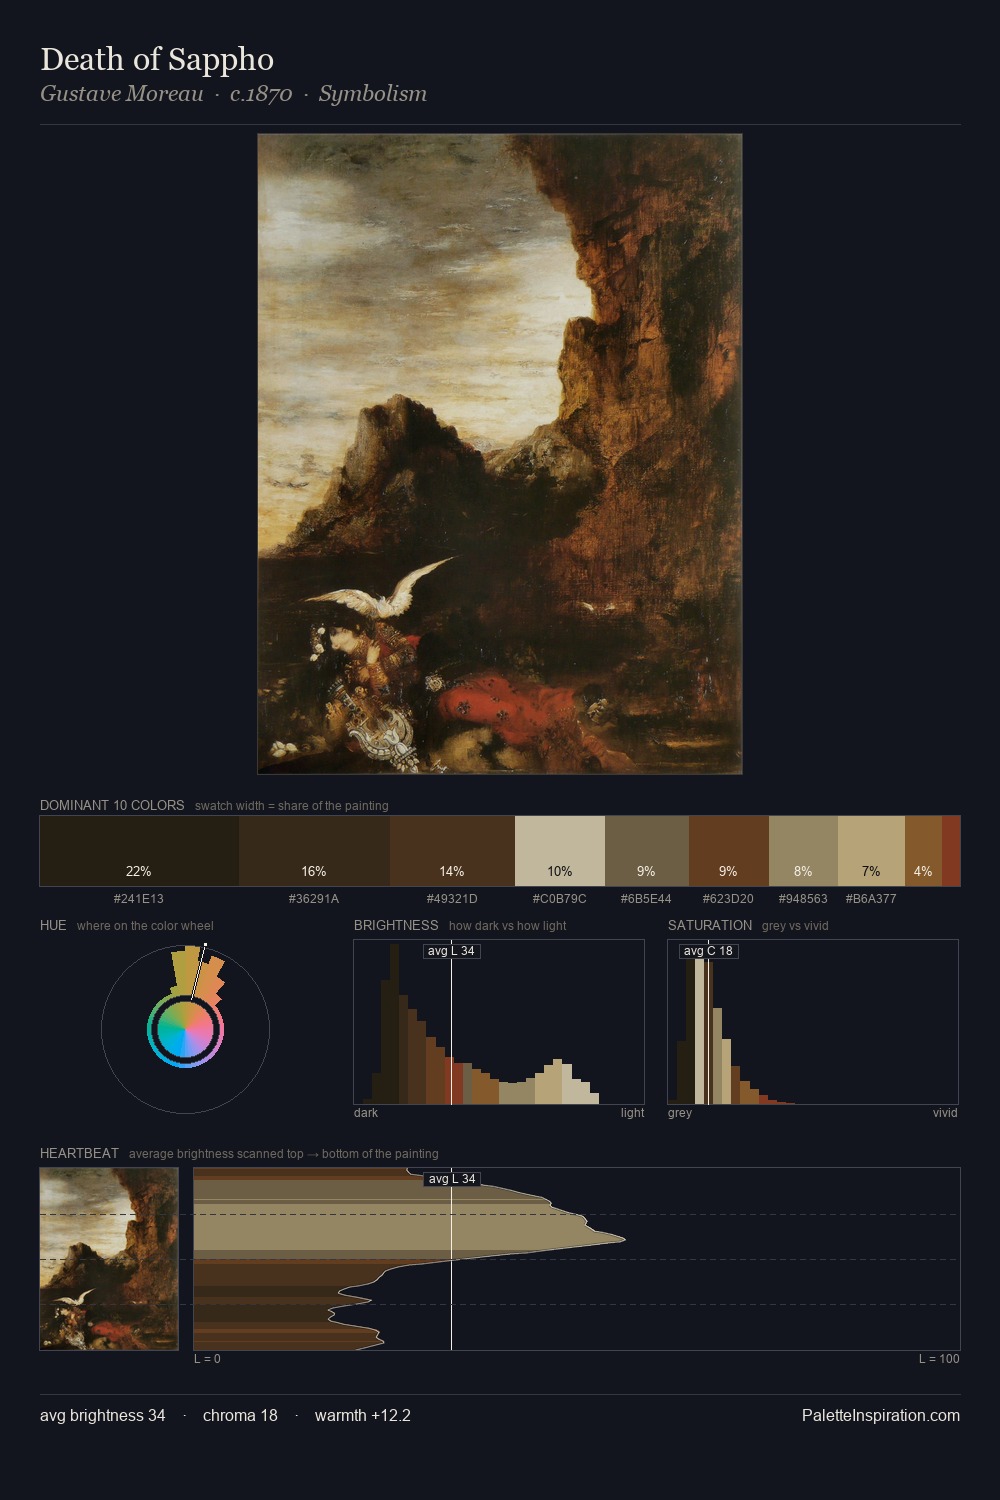Image resolution: width=1000 pixels, height=1500 pixels.
Task: Click the 'avg L 34' marker in Brightness histogram
Action: 451,951
